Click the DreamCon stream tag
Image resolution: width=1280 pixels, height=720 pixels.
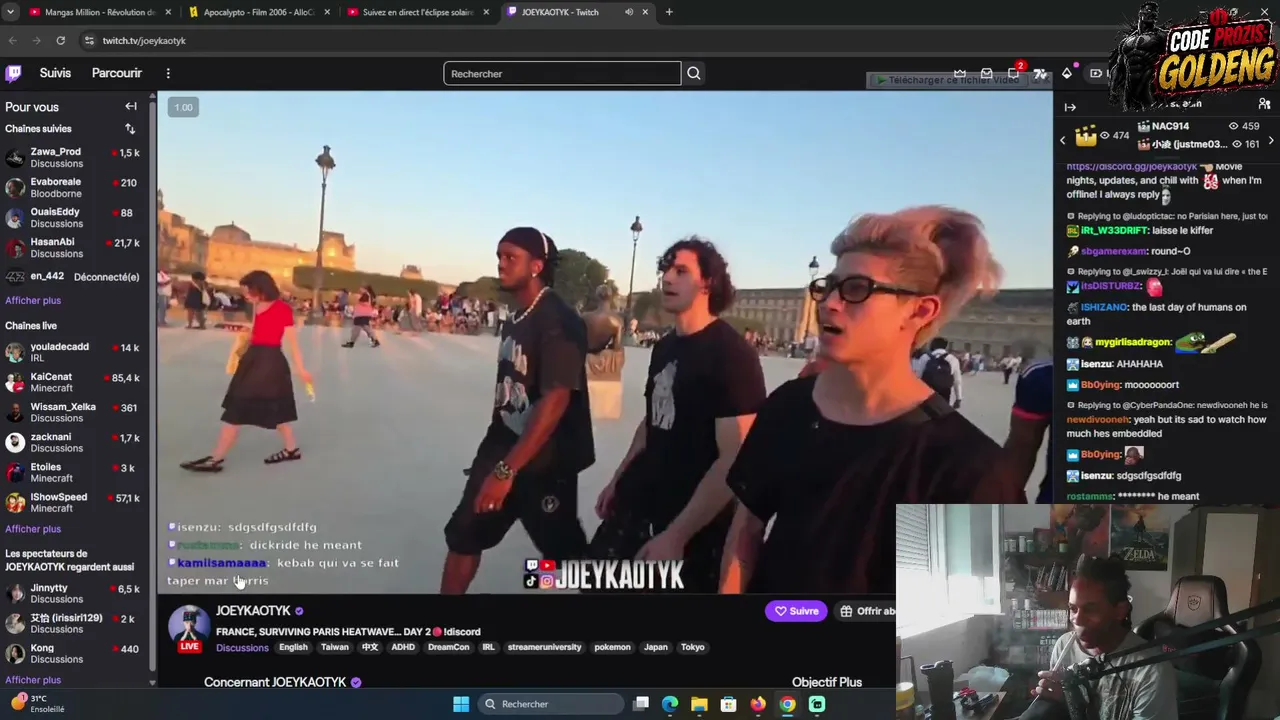click(448, 647)
